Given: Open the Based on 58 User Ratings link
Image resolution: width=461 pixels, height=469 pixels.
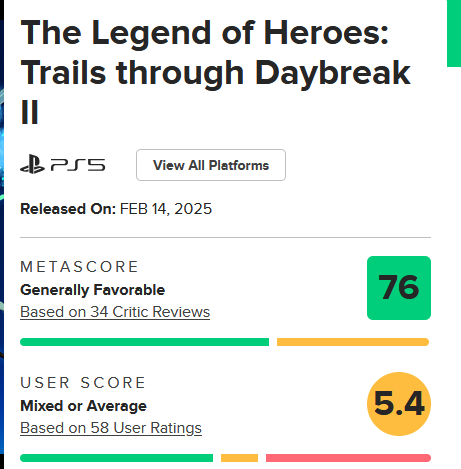Looking at the screenshot, I should pos(111,428).
